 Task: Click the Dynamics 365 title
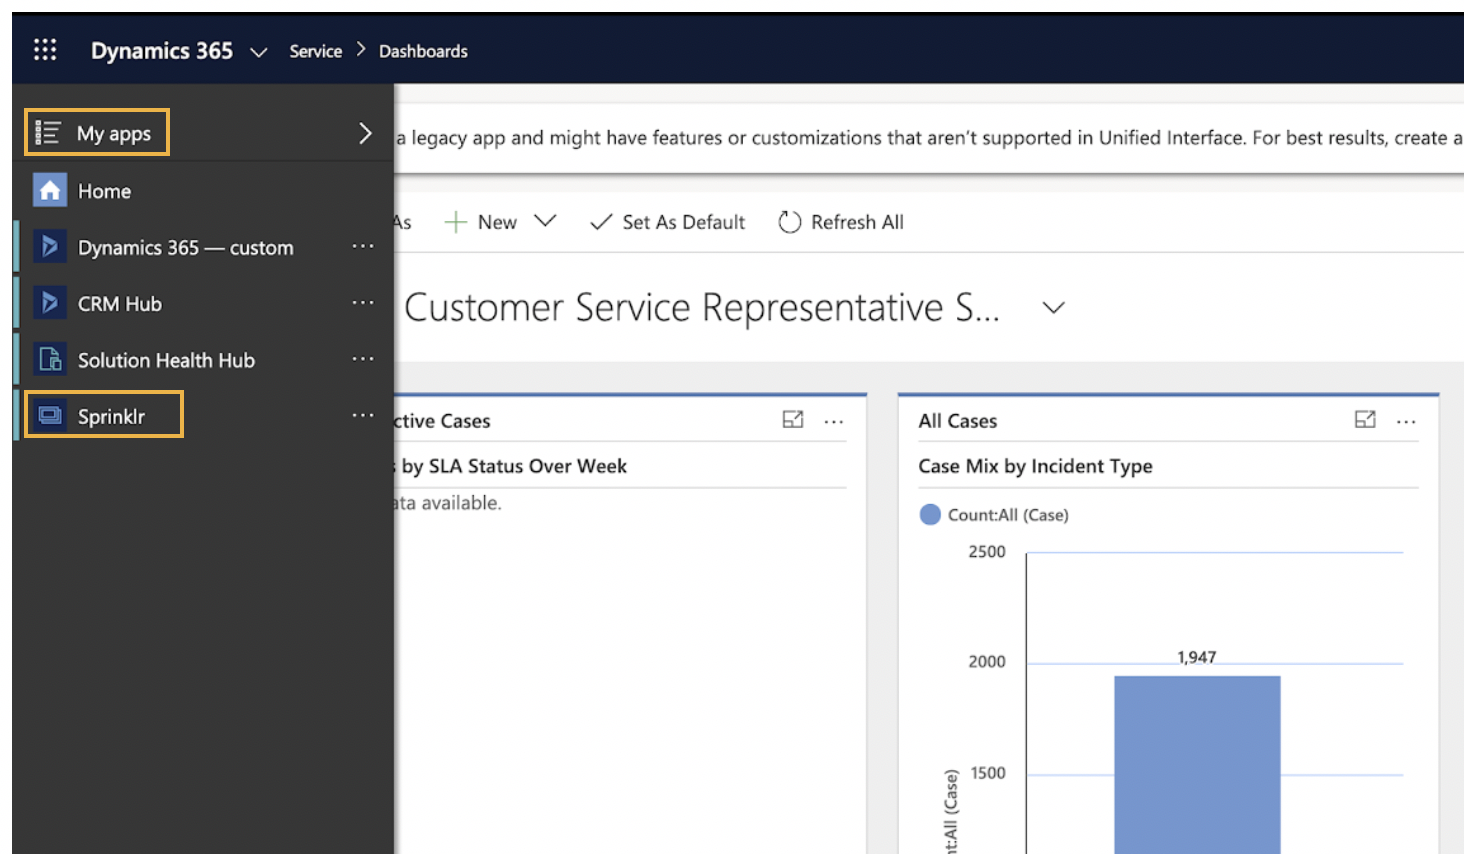[x=162, y=51]
